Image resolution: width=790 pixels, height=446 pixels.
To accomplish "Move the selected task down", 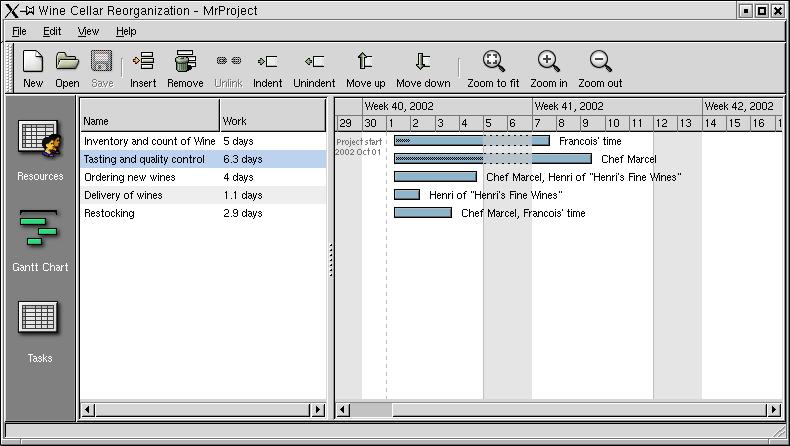I will tap(423, 68).
